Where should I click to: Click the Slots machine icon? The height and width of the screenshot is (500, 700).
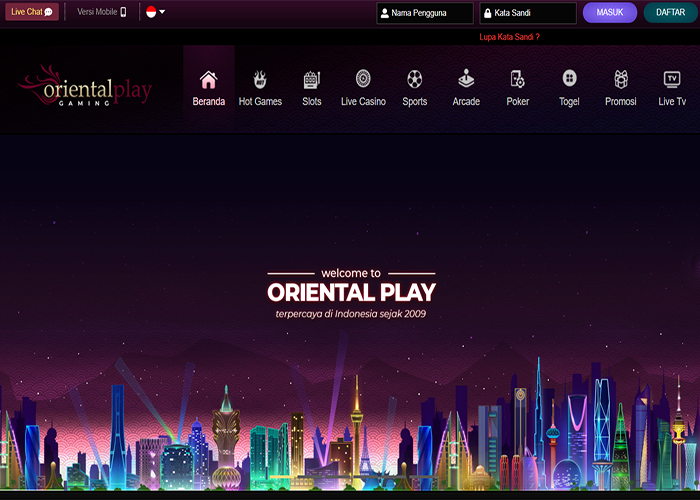tap(312, 79)
